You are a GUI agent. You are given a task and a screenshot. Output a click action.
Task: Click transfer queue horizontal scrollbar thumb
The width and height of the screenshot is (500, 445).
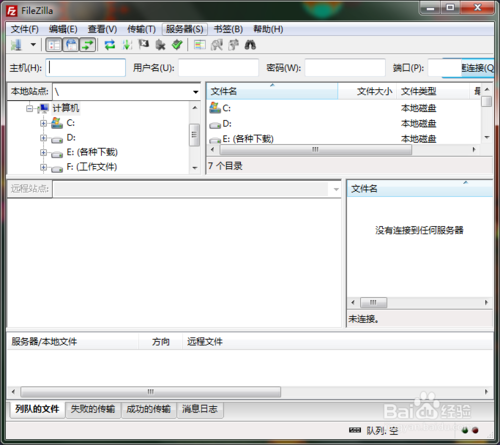click(x=151, y=391)
